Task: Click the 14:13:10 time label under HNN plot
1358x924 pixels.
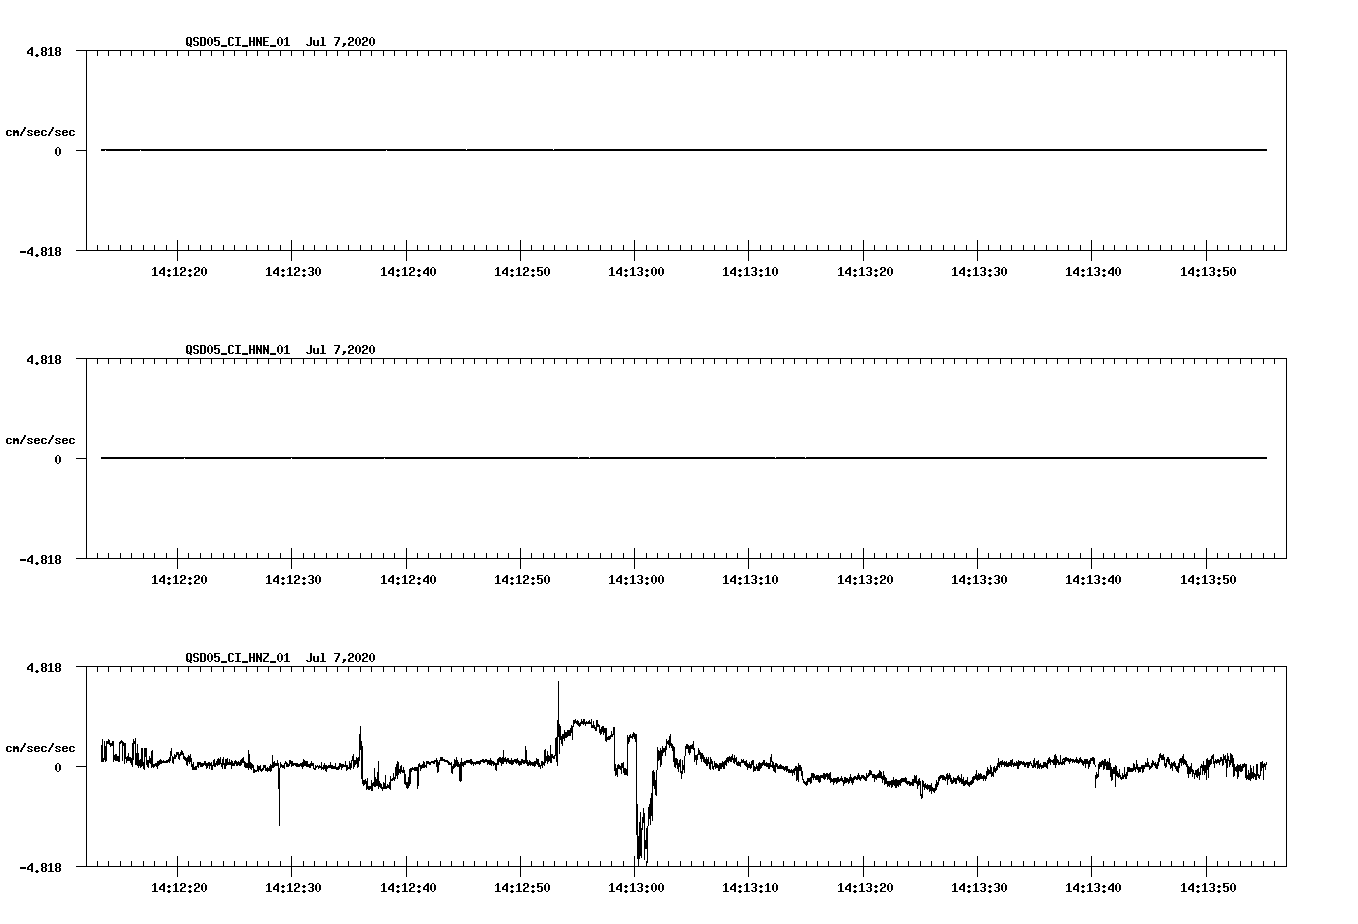Action: coord(750,580)
